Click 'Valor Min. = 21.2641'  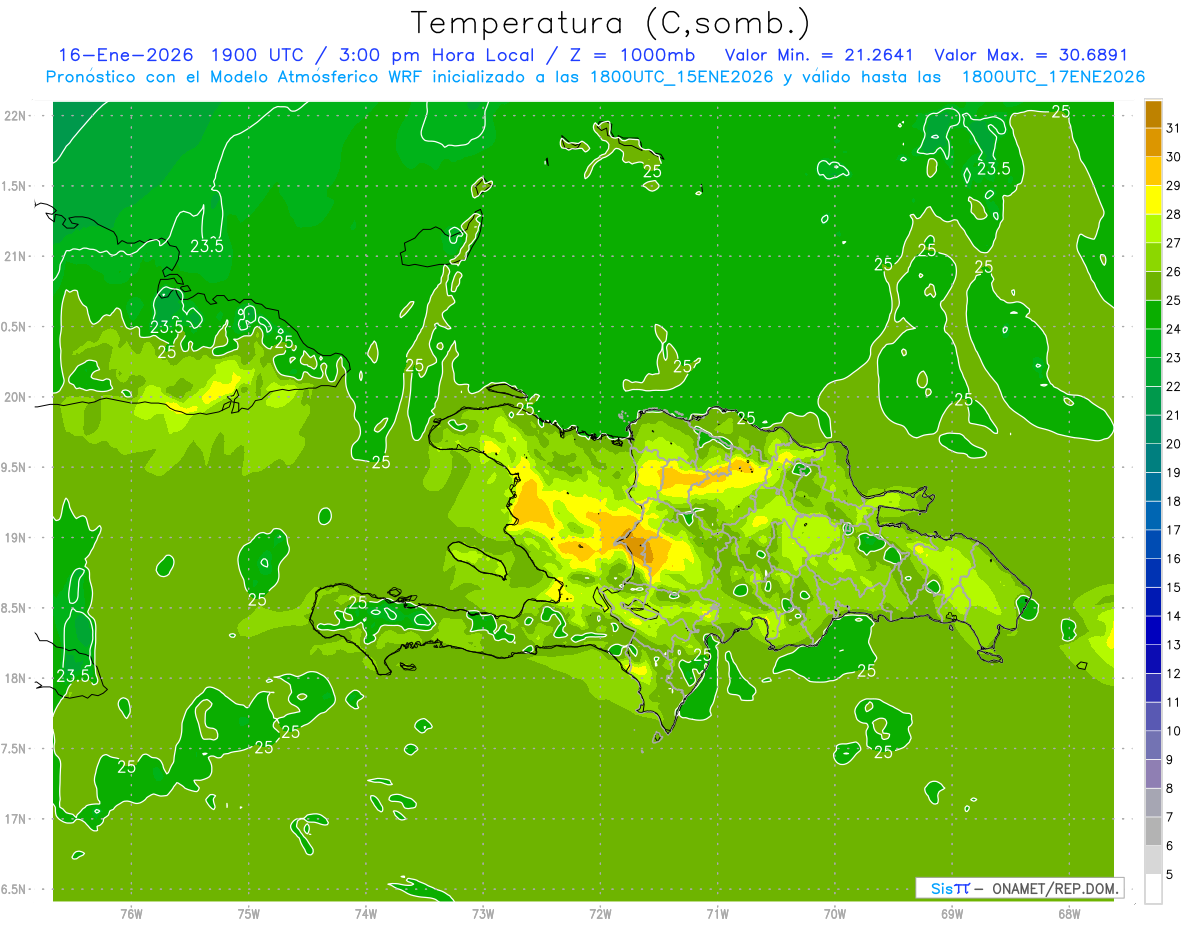819,55
